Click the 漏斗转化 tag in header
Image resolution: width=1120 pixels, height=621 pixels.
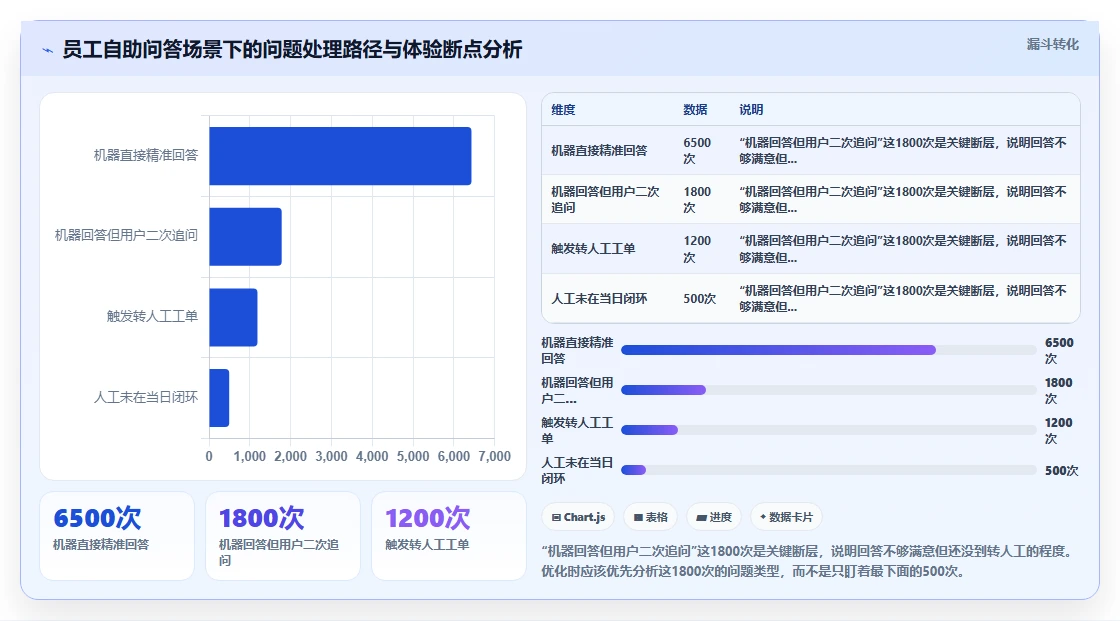(x=1052, y=44)
